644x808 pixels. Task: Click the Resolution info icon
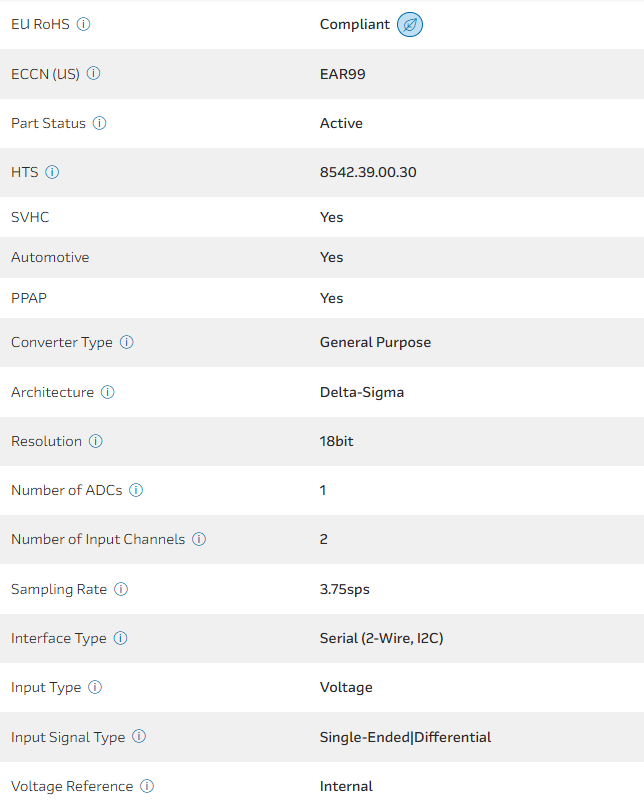point(96,441)
